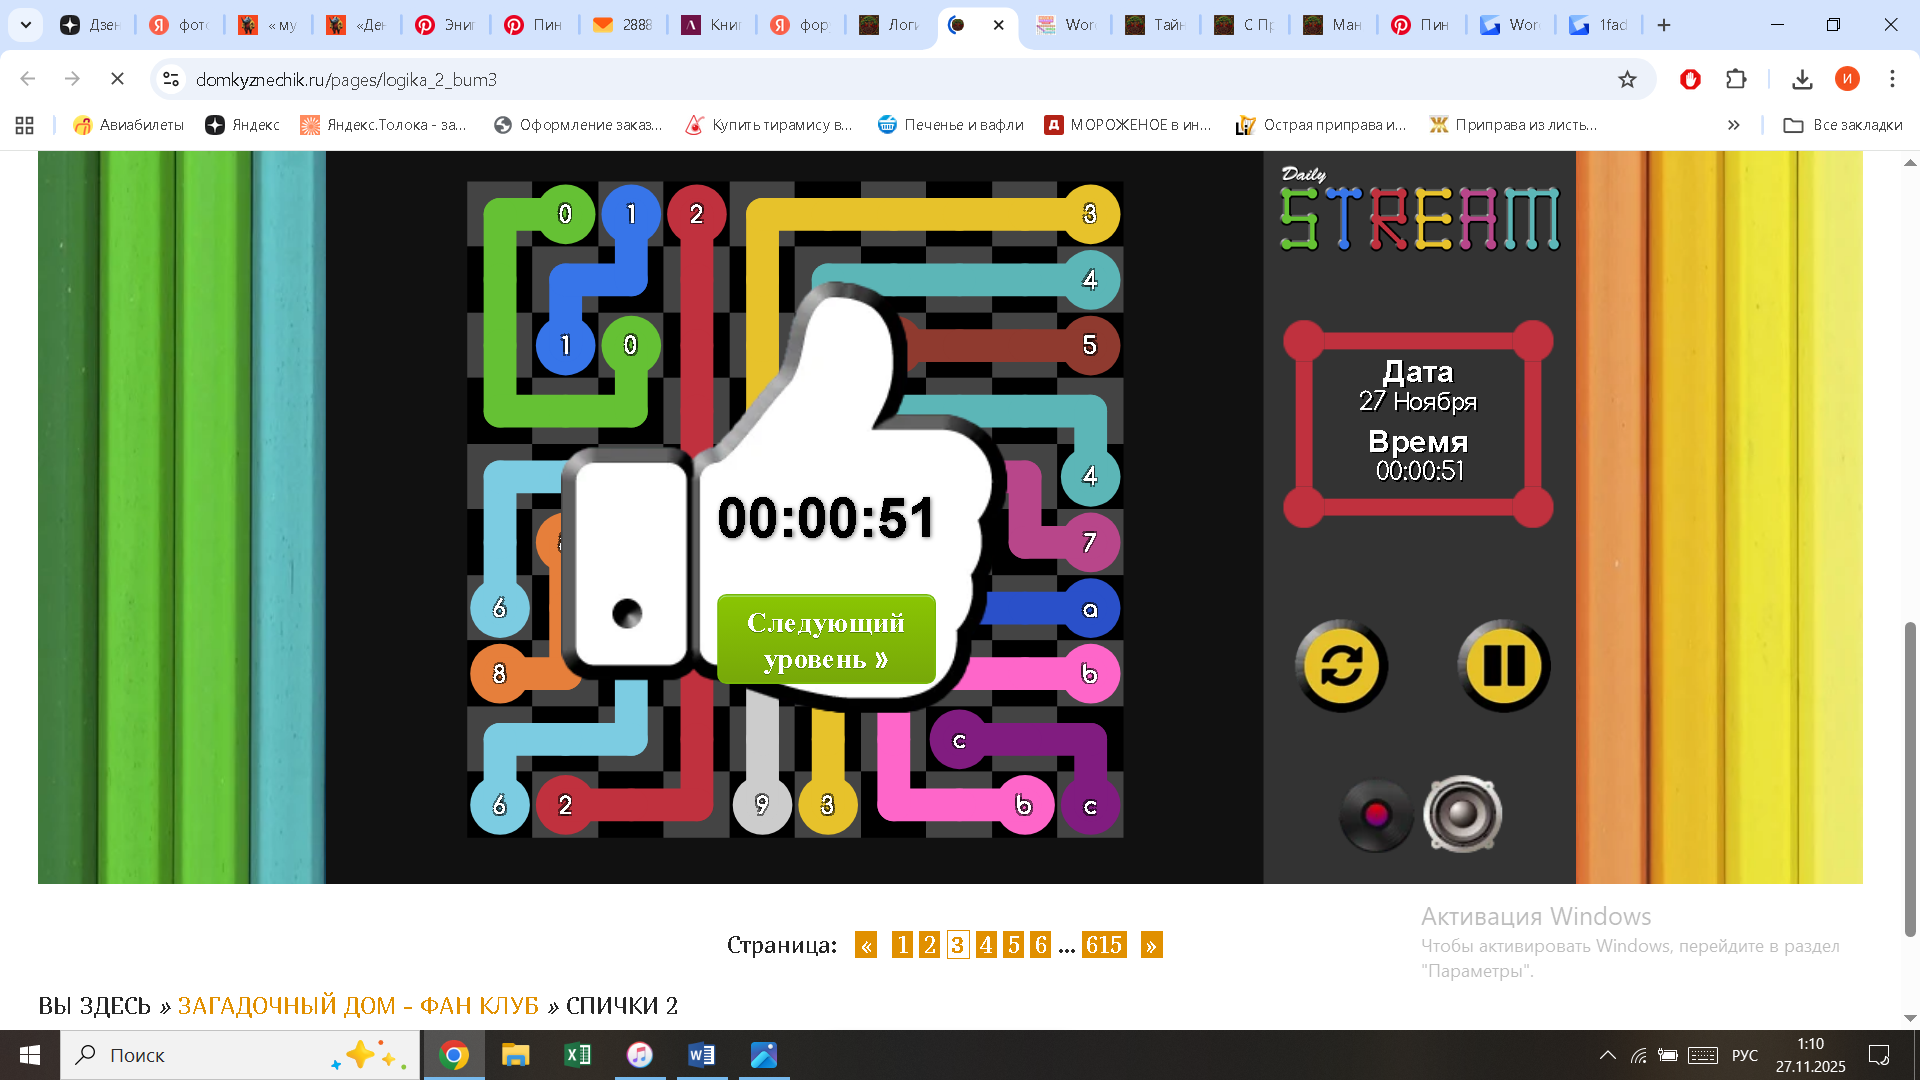1920x1080 pixels.
Task: Switch to the Дзен tab
Action: coord(90,25)
